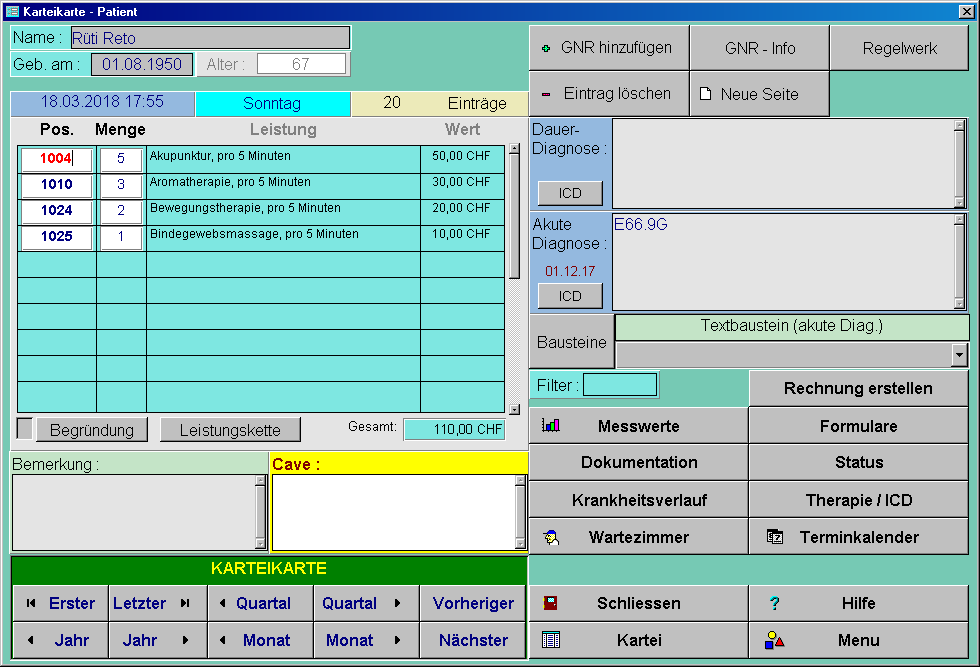
Task: Click inside the yellow Cave text area
Action: coord(393,512)
